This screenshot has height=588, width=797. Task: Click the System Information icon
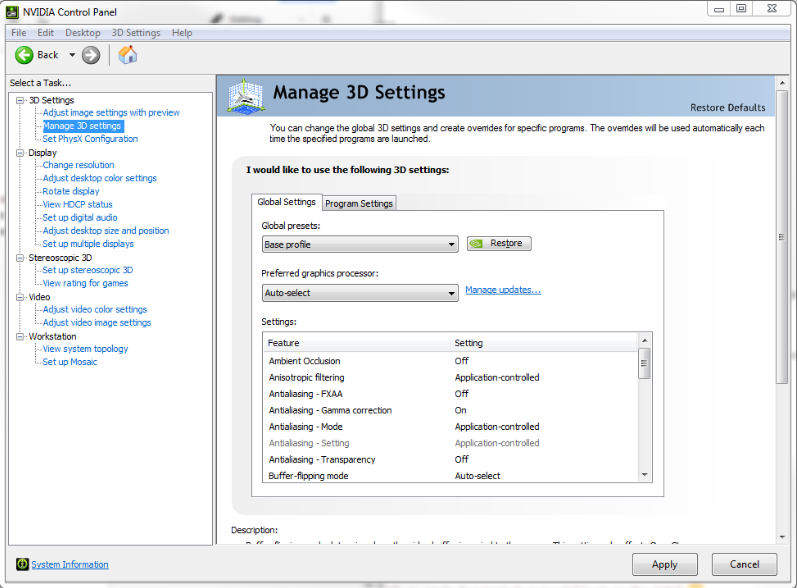22,564
